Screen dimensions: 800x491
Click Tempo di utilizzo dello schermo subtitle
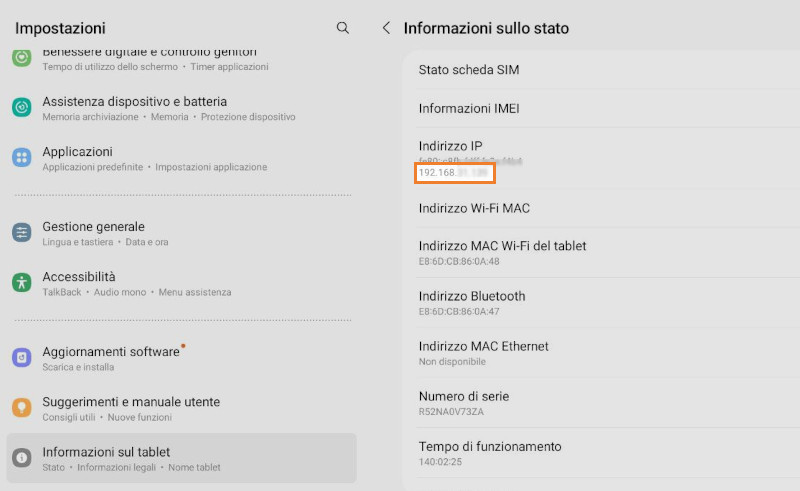coord(110,67)
